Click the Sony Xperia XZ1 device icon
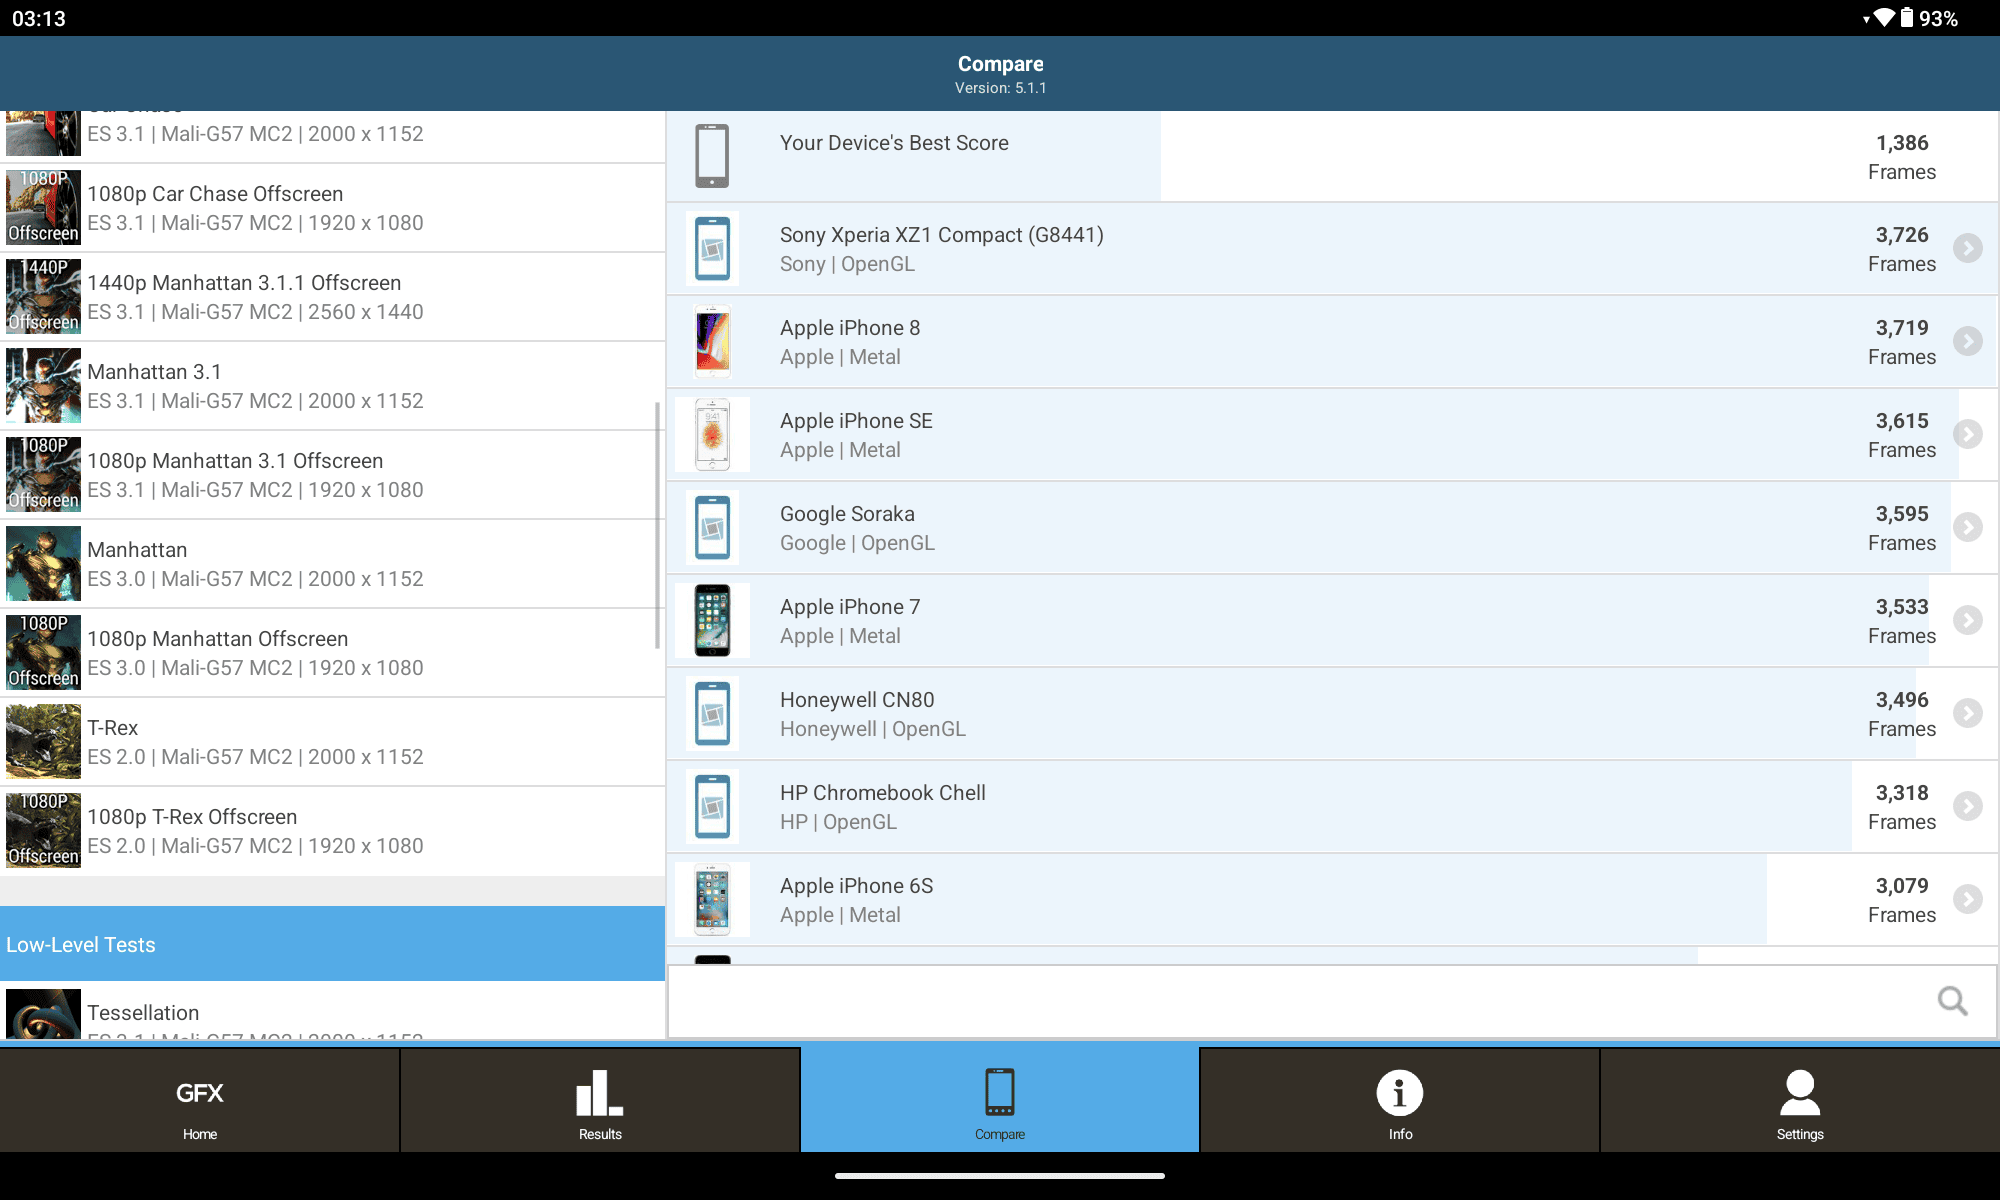 pyautogui.click(x=712, y=248)
